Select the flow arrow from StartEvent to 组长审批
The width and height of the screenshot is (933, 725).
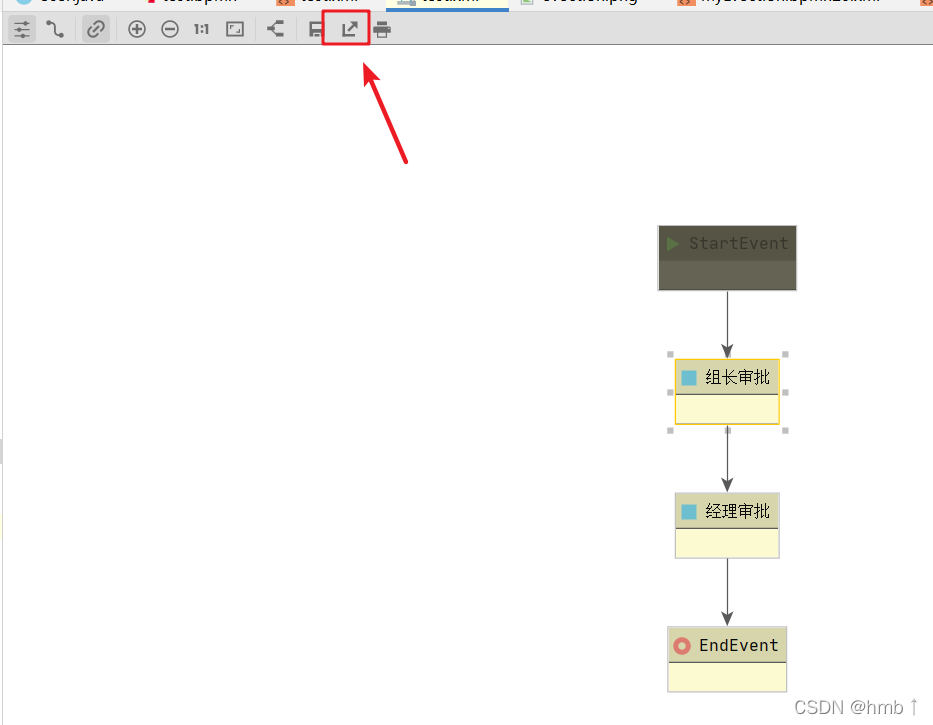(x=727, y=324)
